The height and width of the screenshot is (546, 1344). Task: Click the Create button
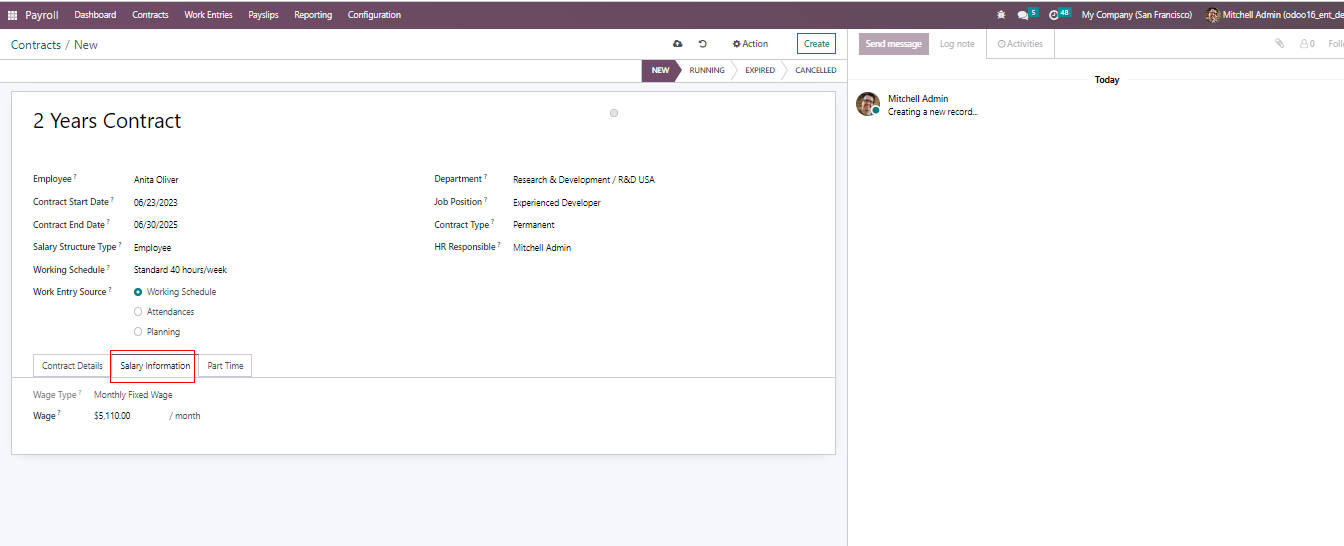click(816, 44)
